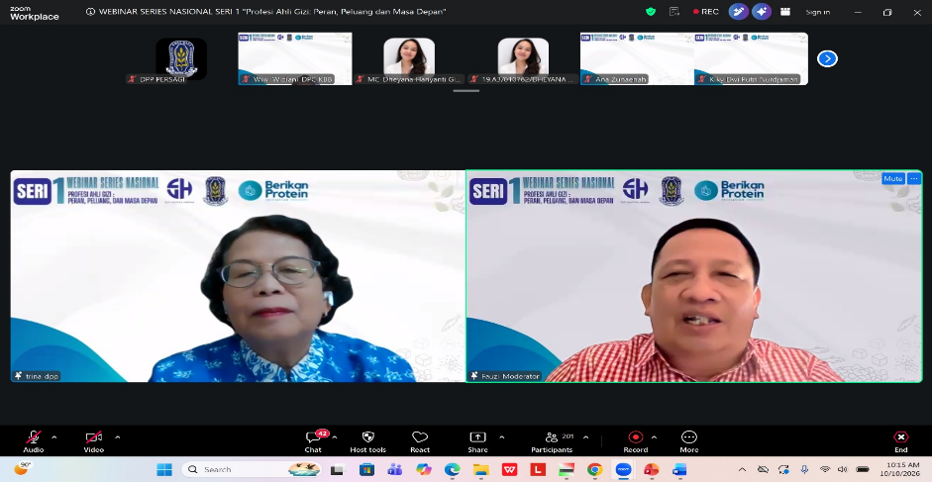Select Kiky Dwi Putri Nurdjaman thumbnail
Image resolution: width=932 pixels, height=482 pixels.
coord(751,59)
